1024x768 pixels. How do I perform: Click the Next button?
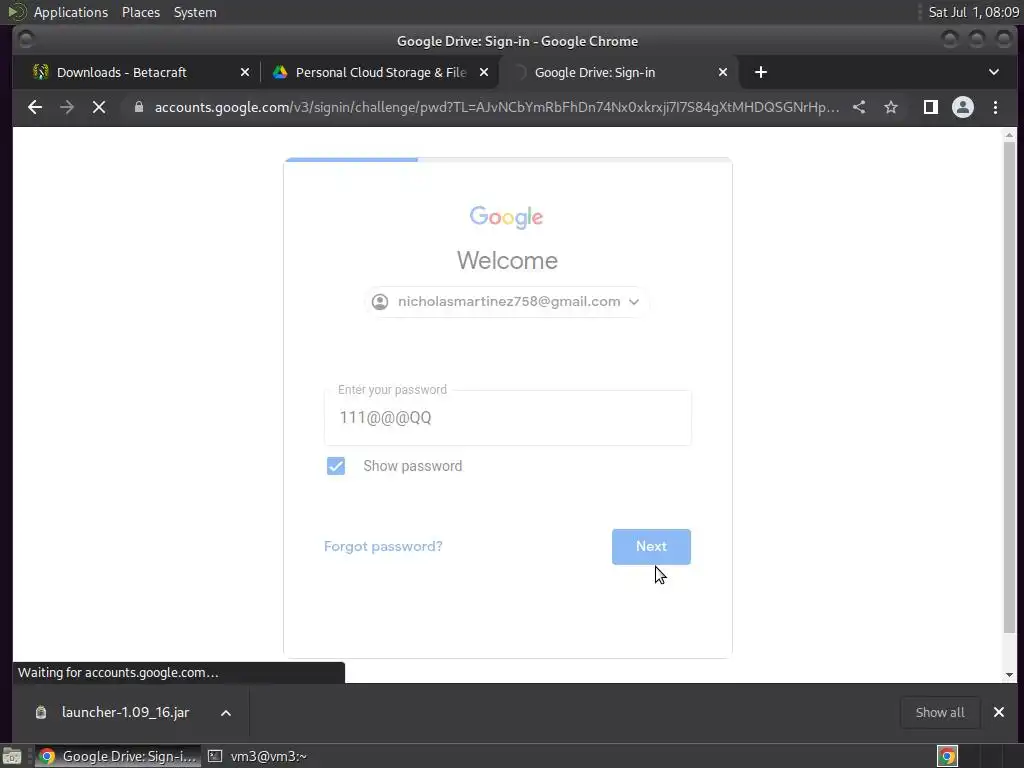click(651, 547)
